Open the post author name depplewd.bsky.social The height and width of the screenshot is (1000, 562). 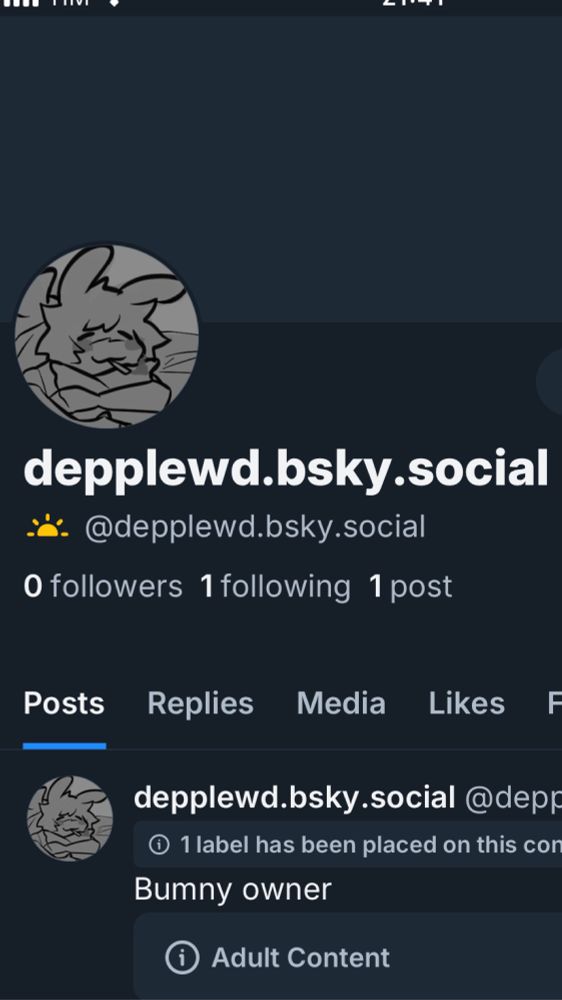[295, 797]
